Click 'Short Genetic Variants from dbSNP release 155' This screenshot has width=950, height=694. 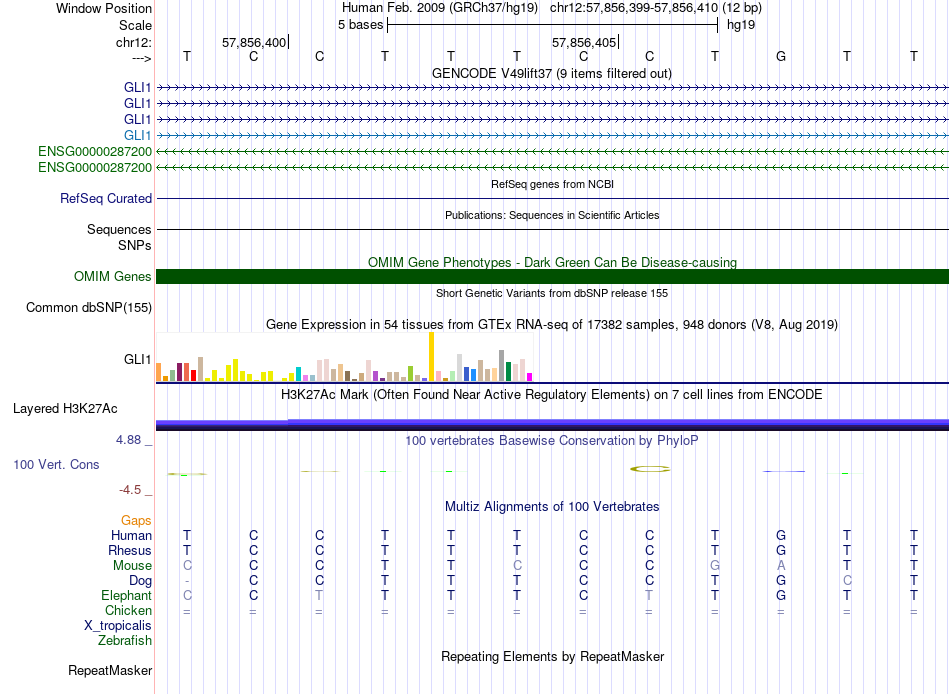point(553,293)
